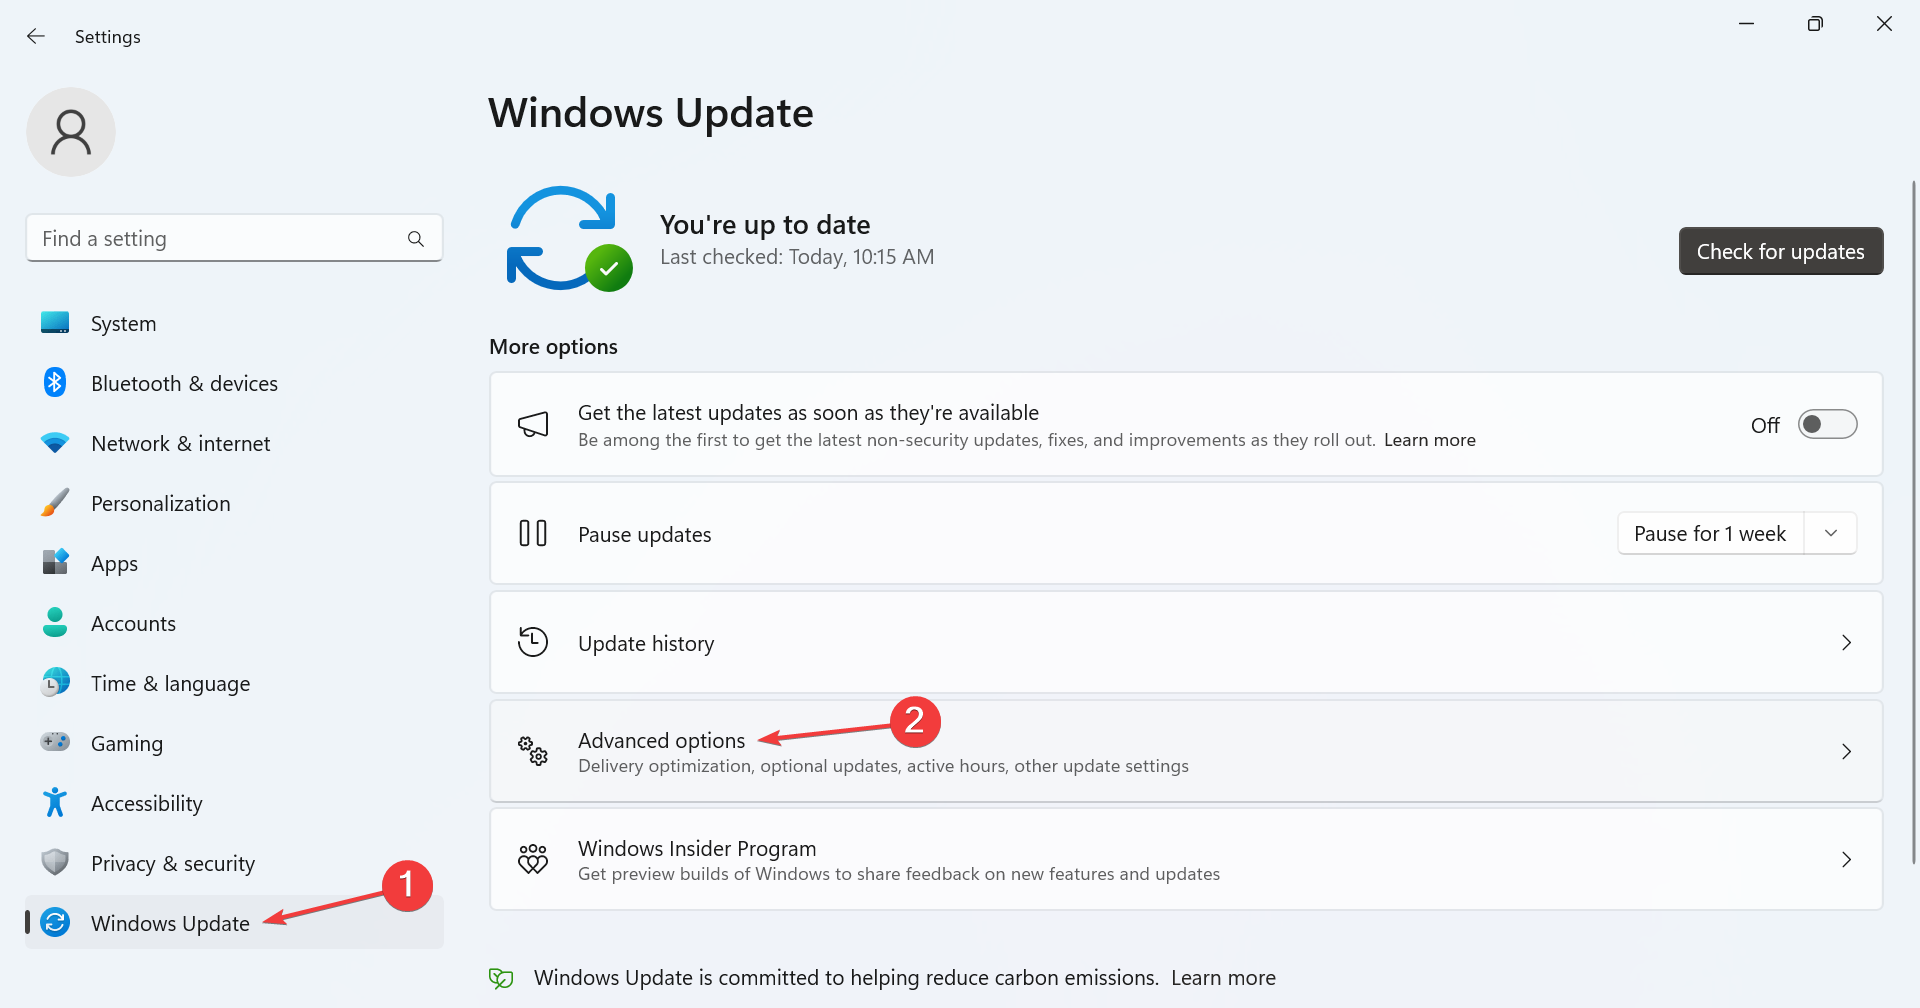
Task: Close the Settings window
Action: click(x=1884, y=24)
